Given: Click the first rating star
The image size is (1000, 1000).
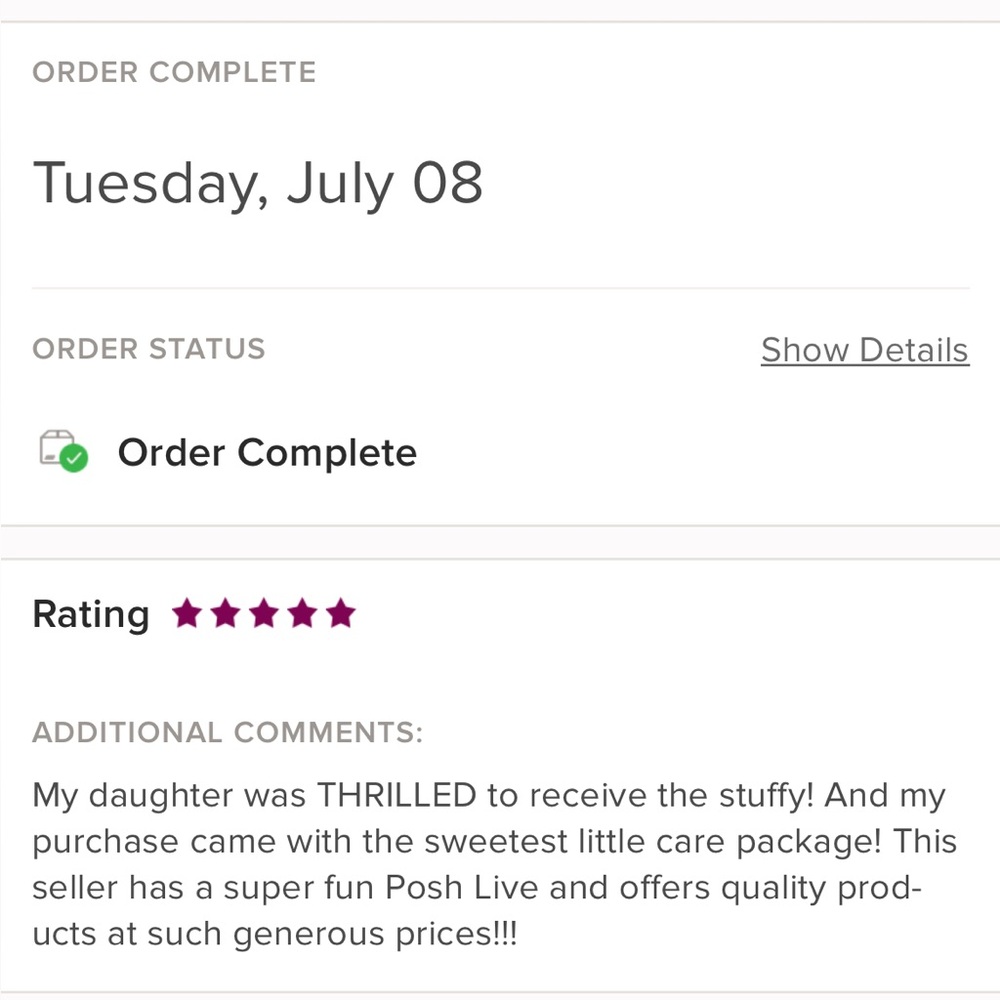Looking at the screenshot, I should [187, 613].
